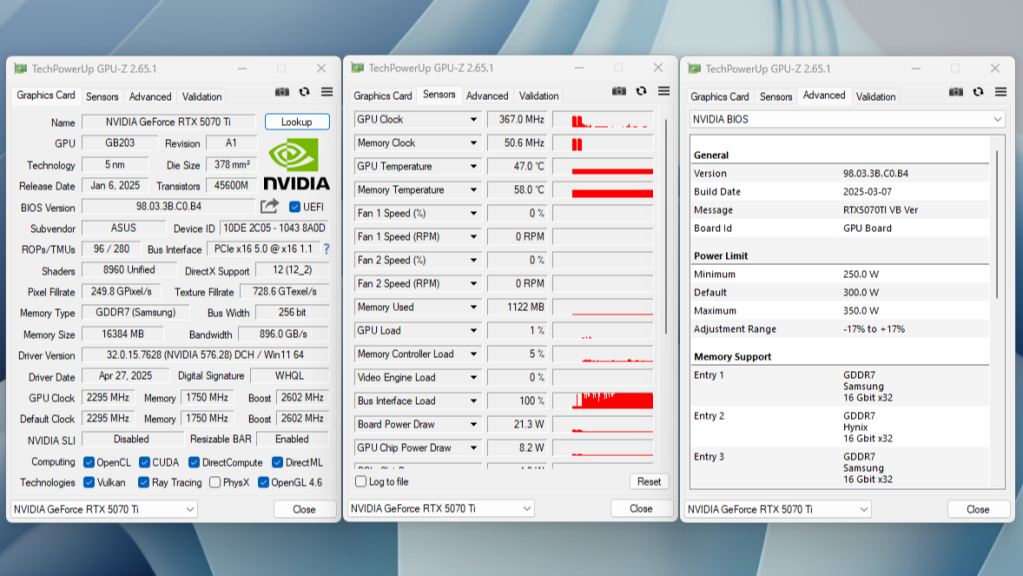The width and height of the screenshot is (1023, 576).
Task: Switch to Sensors tab in Advanced window
Action: (x=776, y=97)
